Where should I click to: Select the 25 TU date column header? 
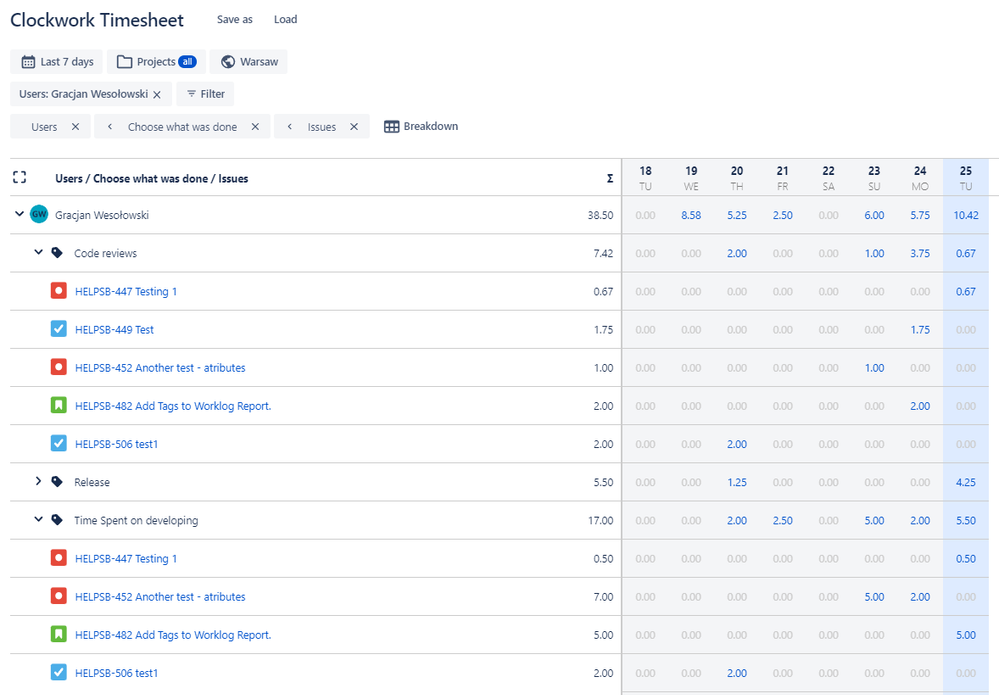(x=965, y=177)
